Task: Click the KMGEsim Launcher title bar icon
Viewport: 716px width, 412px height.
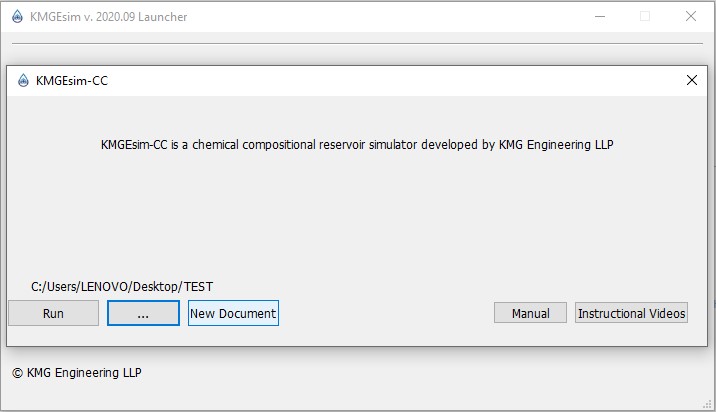Action: pyautogui.click(x=16, y=16)
